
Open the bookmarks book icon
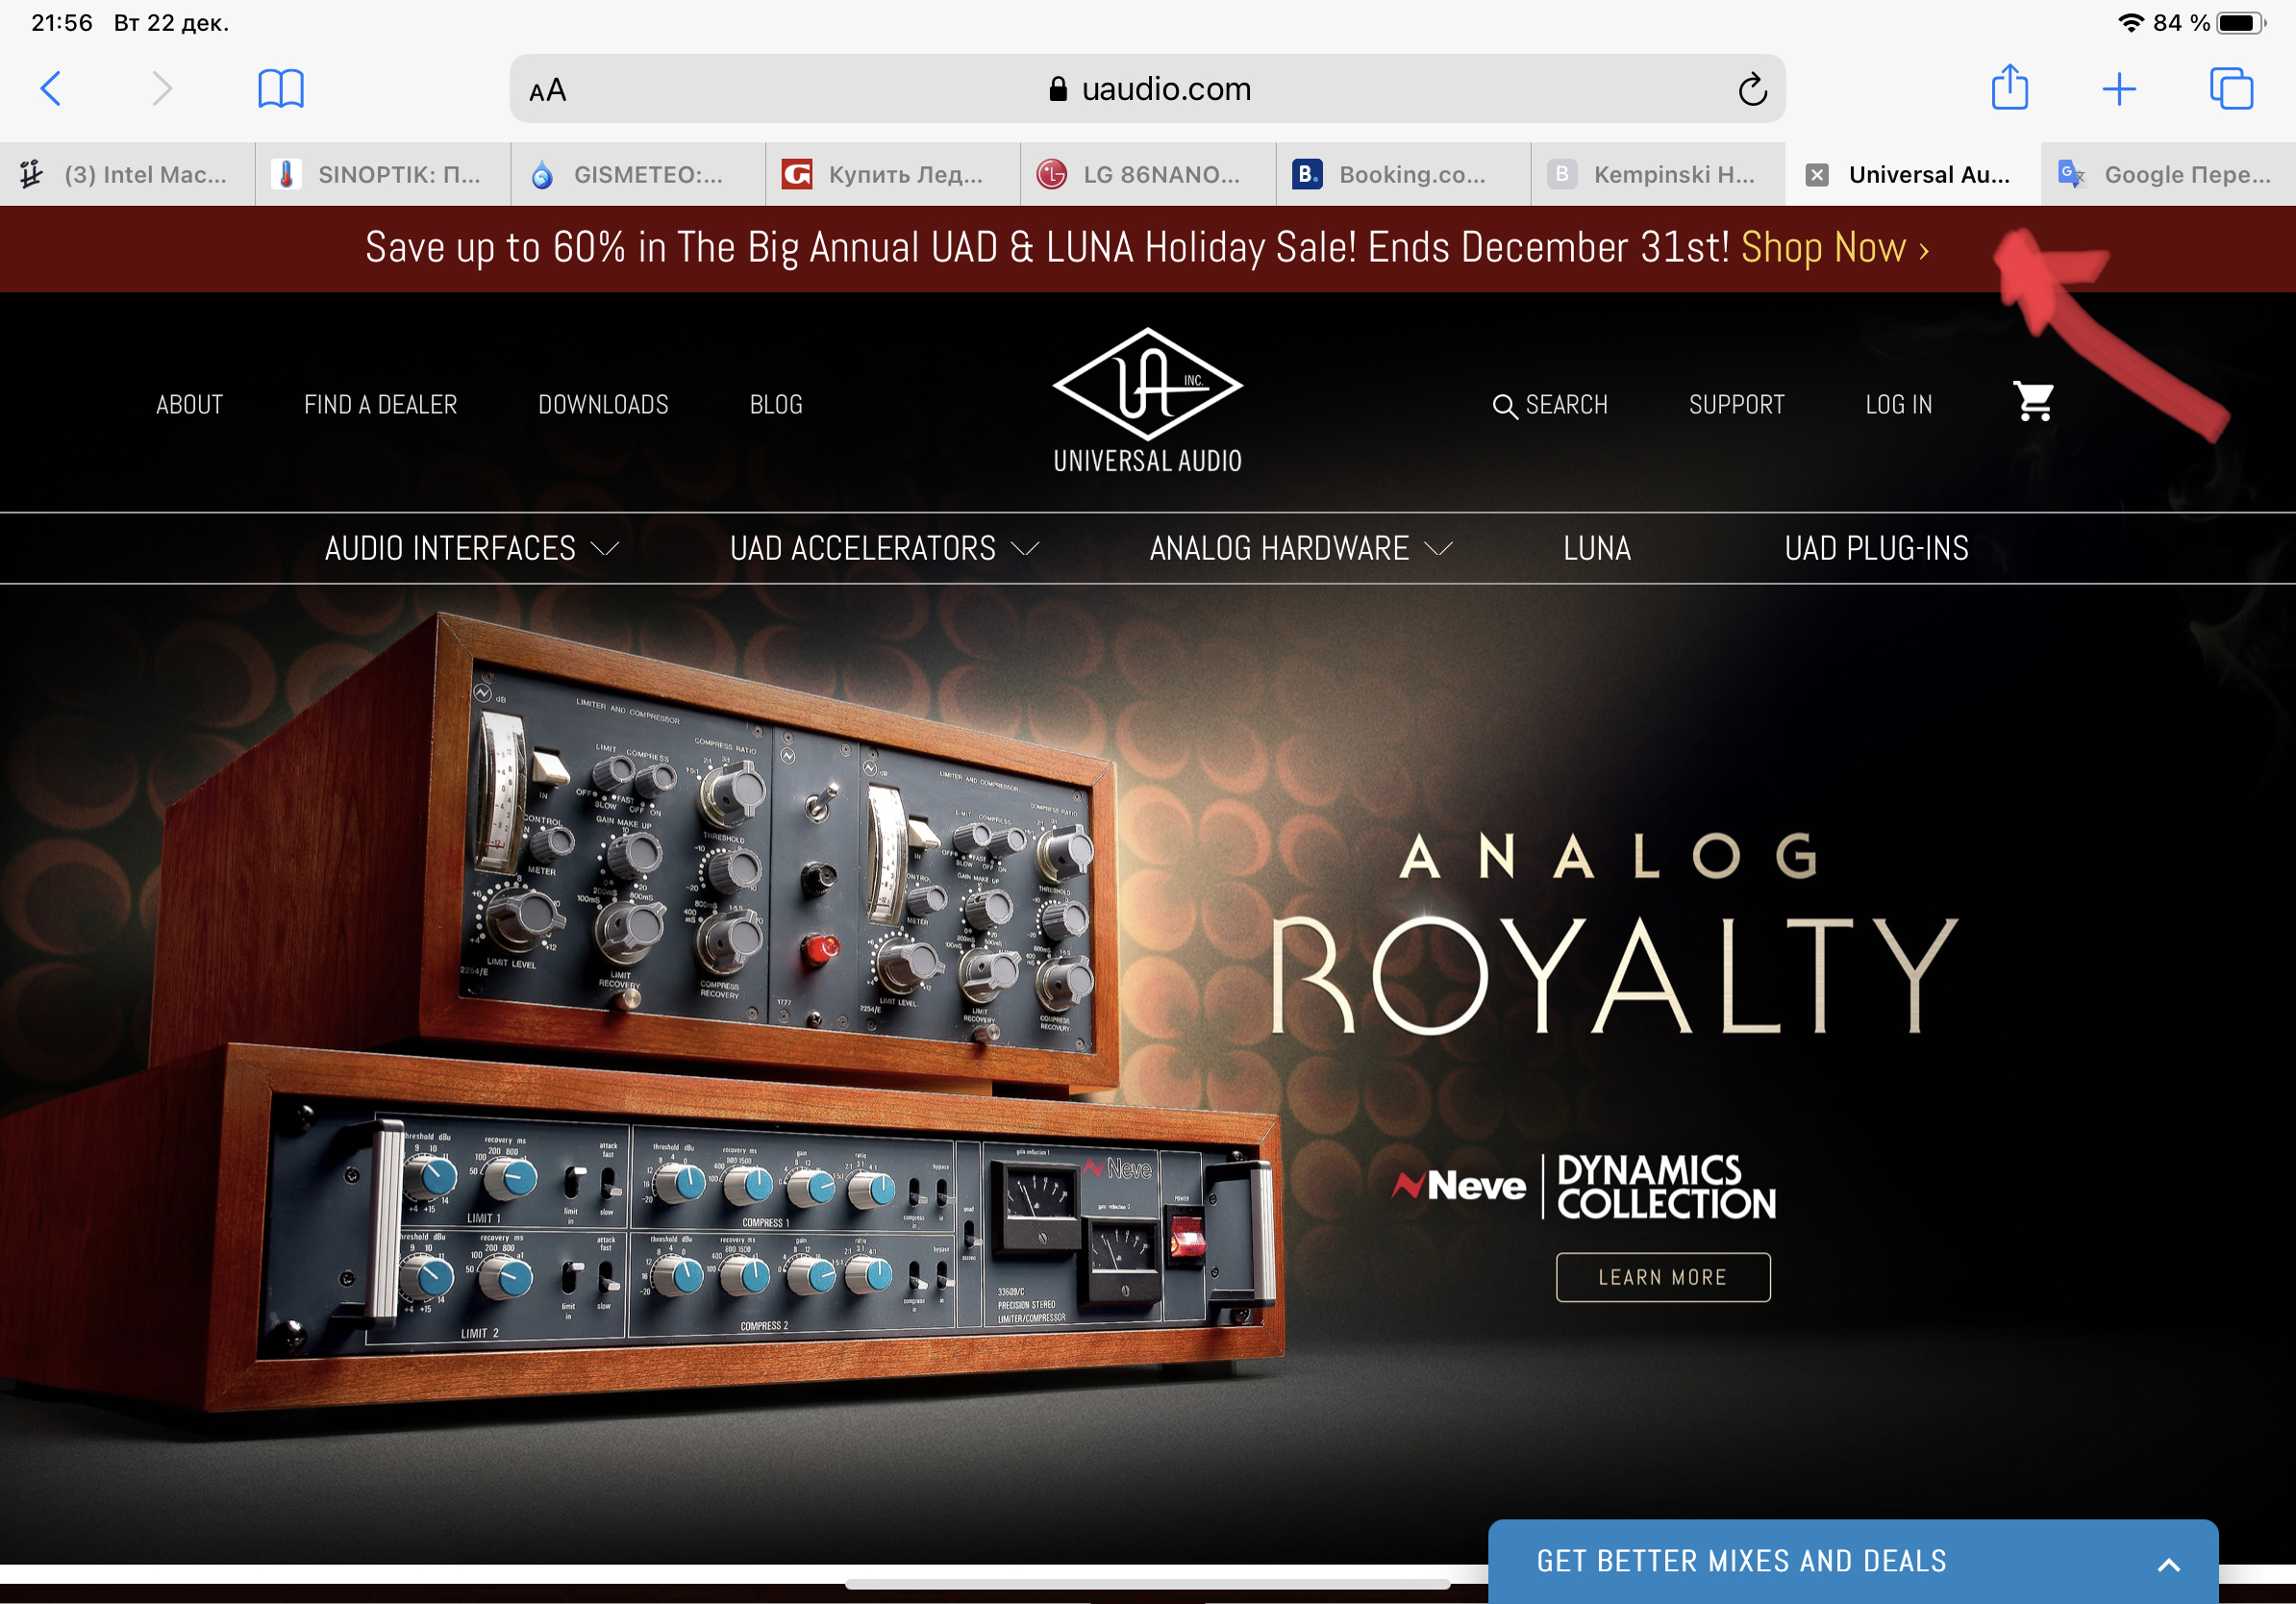(x=281, y=89)
